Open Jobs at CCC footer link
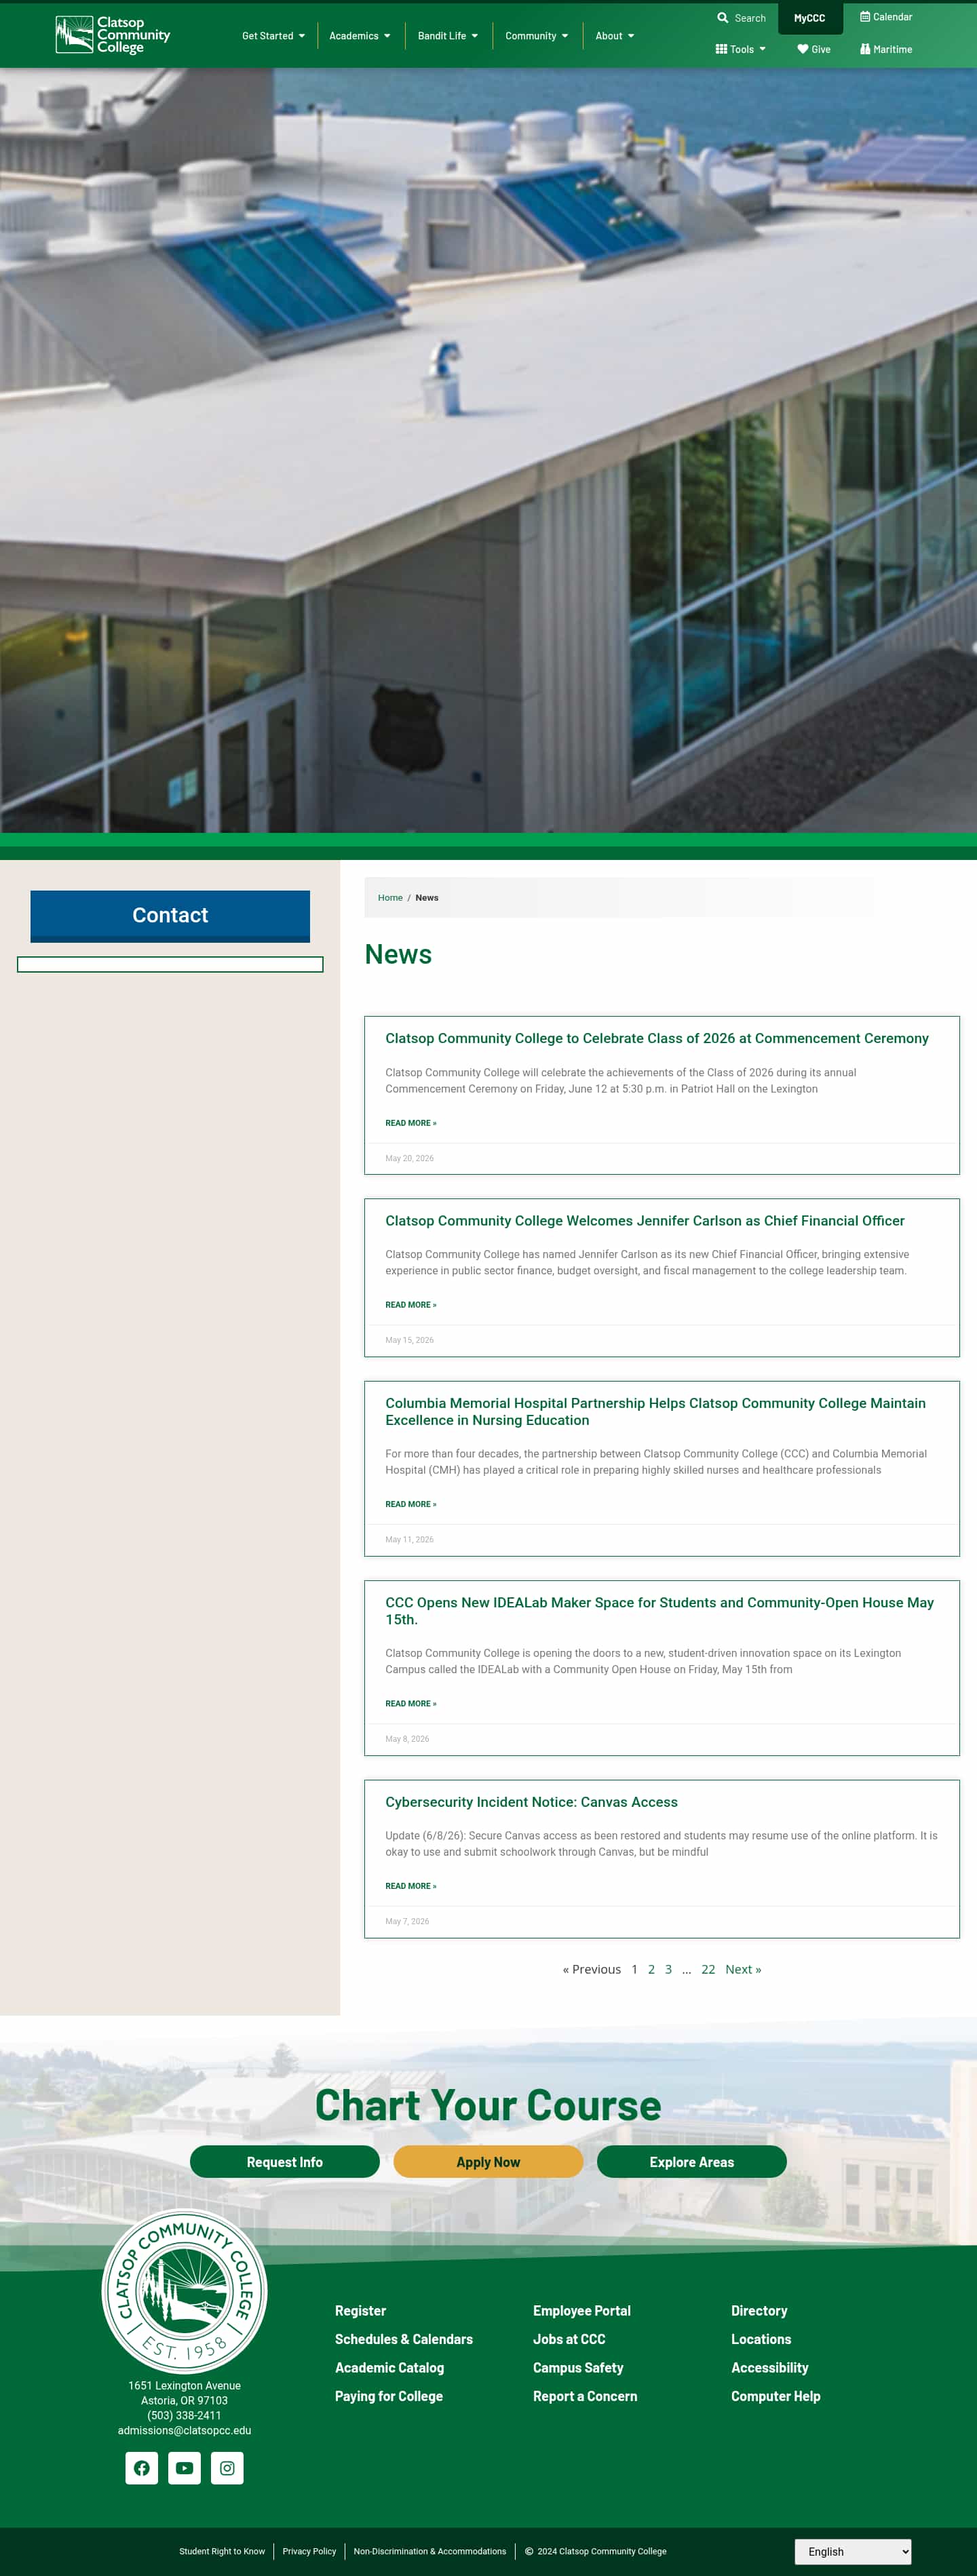This screenshot has height=2576, width=977. 569,2340
